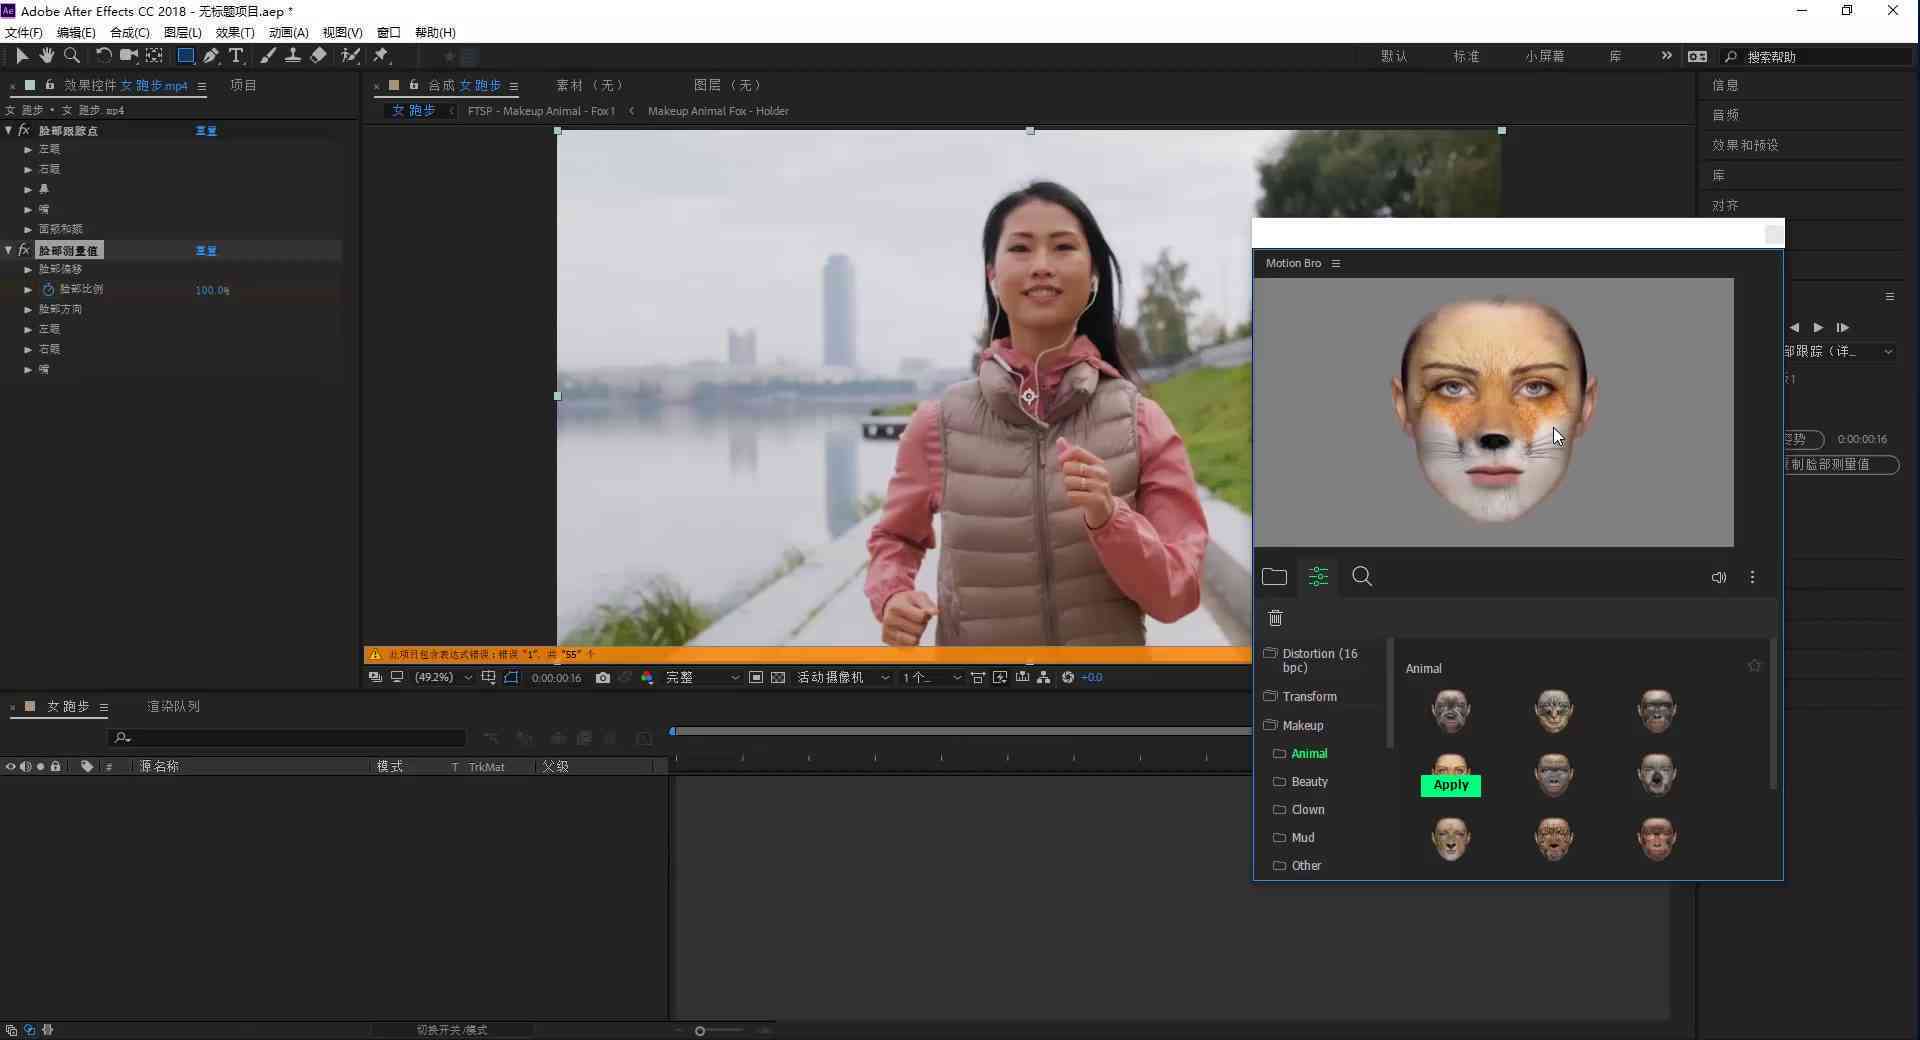The image size is (1920, 1040).
Task: Select the Brush tool
Action: (x=268, y=56)
